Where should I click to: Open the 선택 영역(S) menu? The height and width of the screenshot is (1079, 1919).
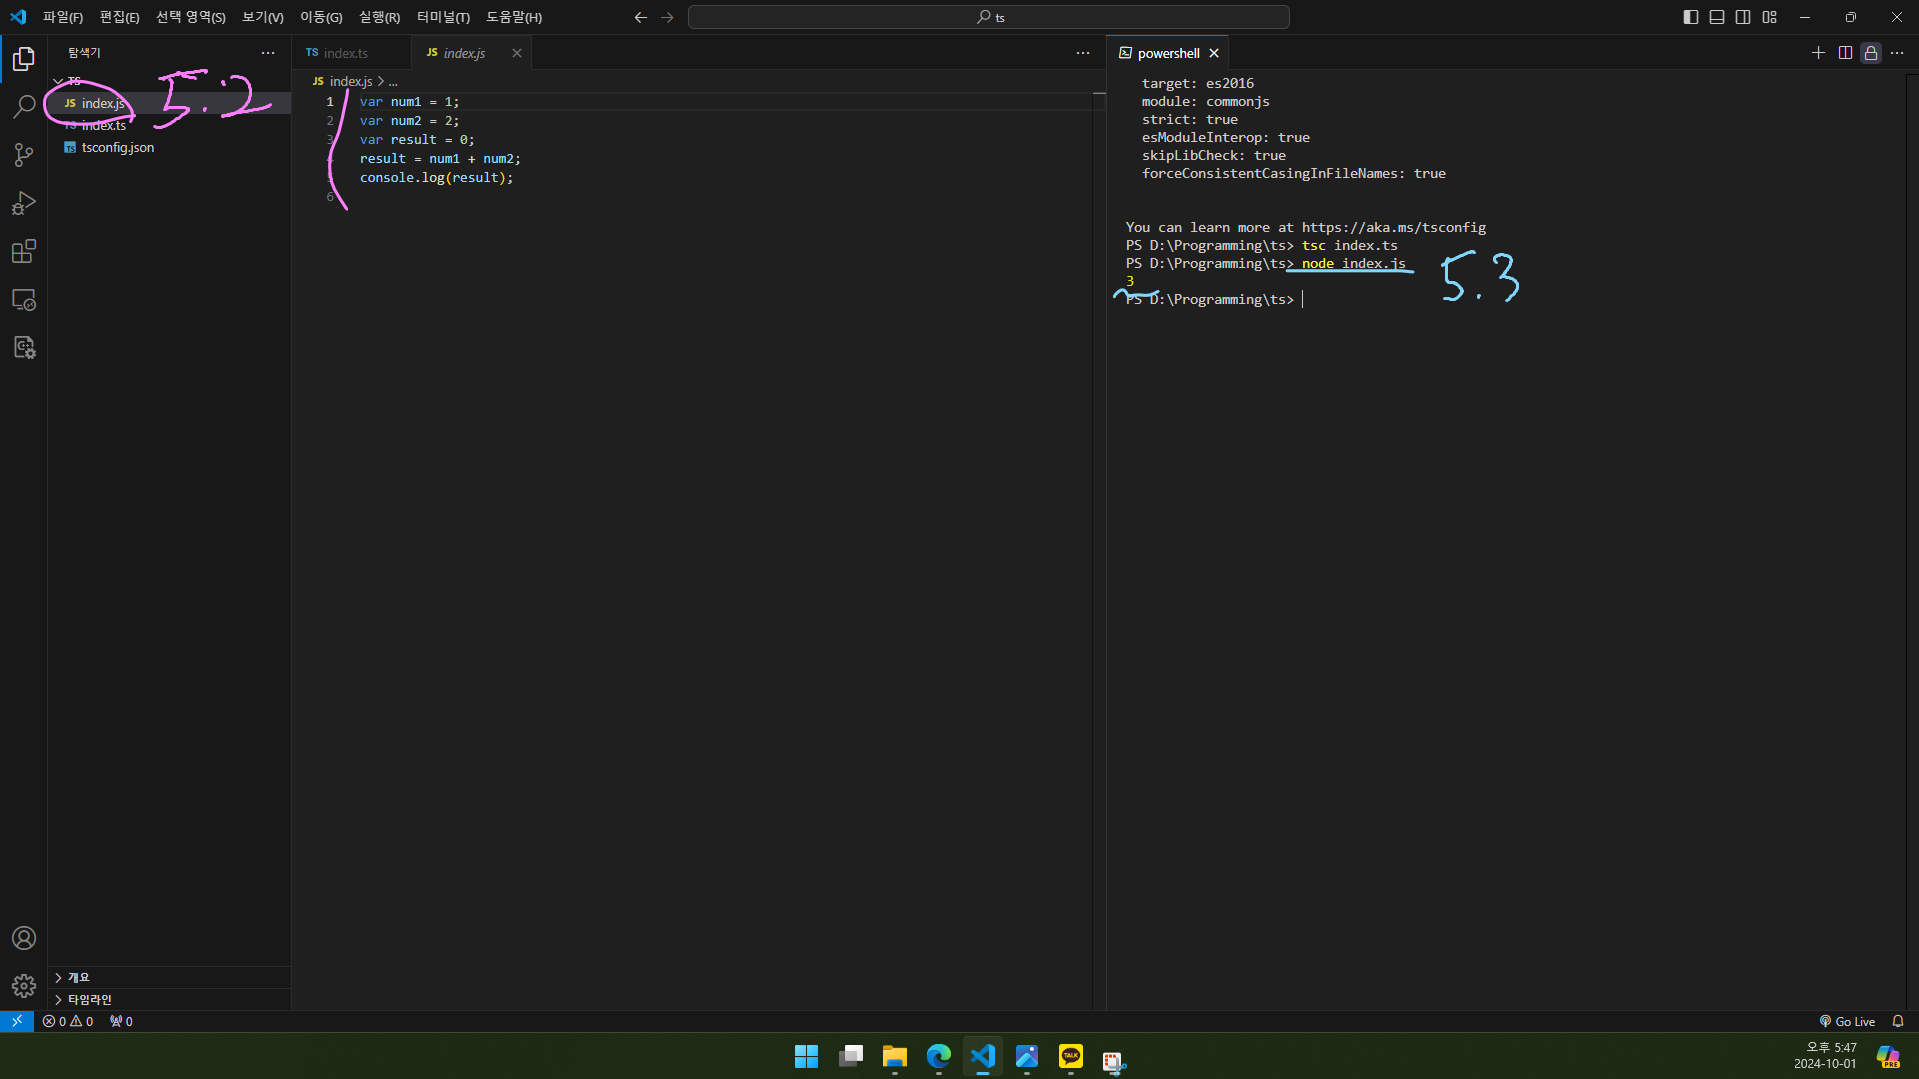click(191, 17)
